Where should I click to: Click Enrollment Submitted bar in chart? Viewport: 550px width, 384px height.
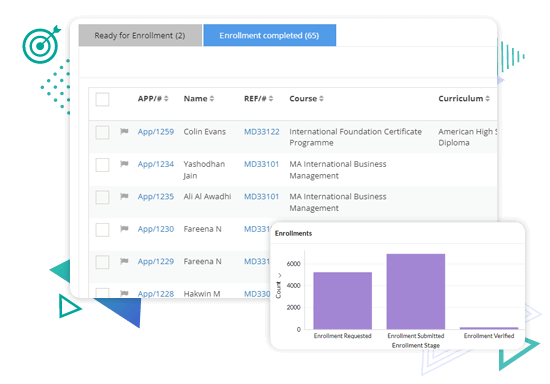pos(416,291)
